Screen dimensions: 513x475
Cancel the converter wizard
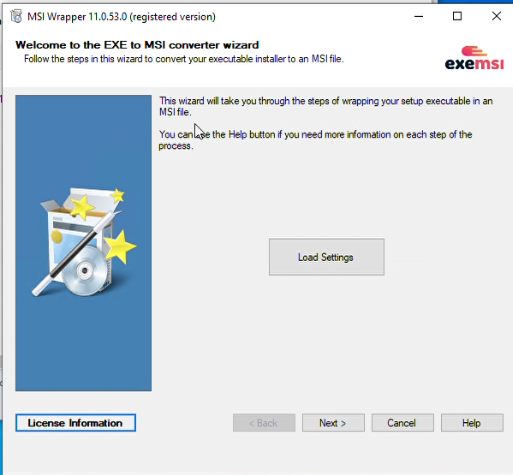(403, 423)
